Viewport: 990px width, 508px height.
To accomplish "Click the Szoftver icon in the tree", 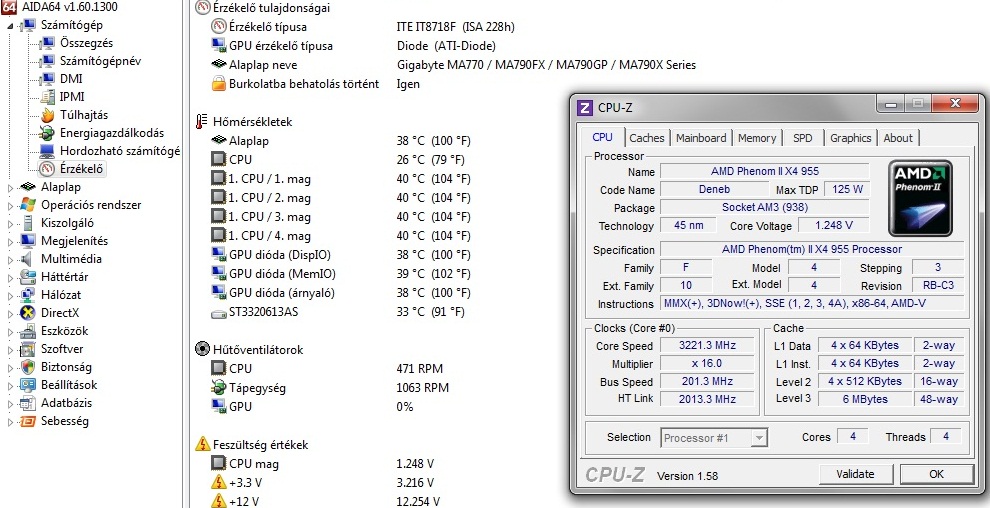I will click(x=28, y=349).
